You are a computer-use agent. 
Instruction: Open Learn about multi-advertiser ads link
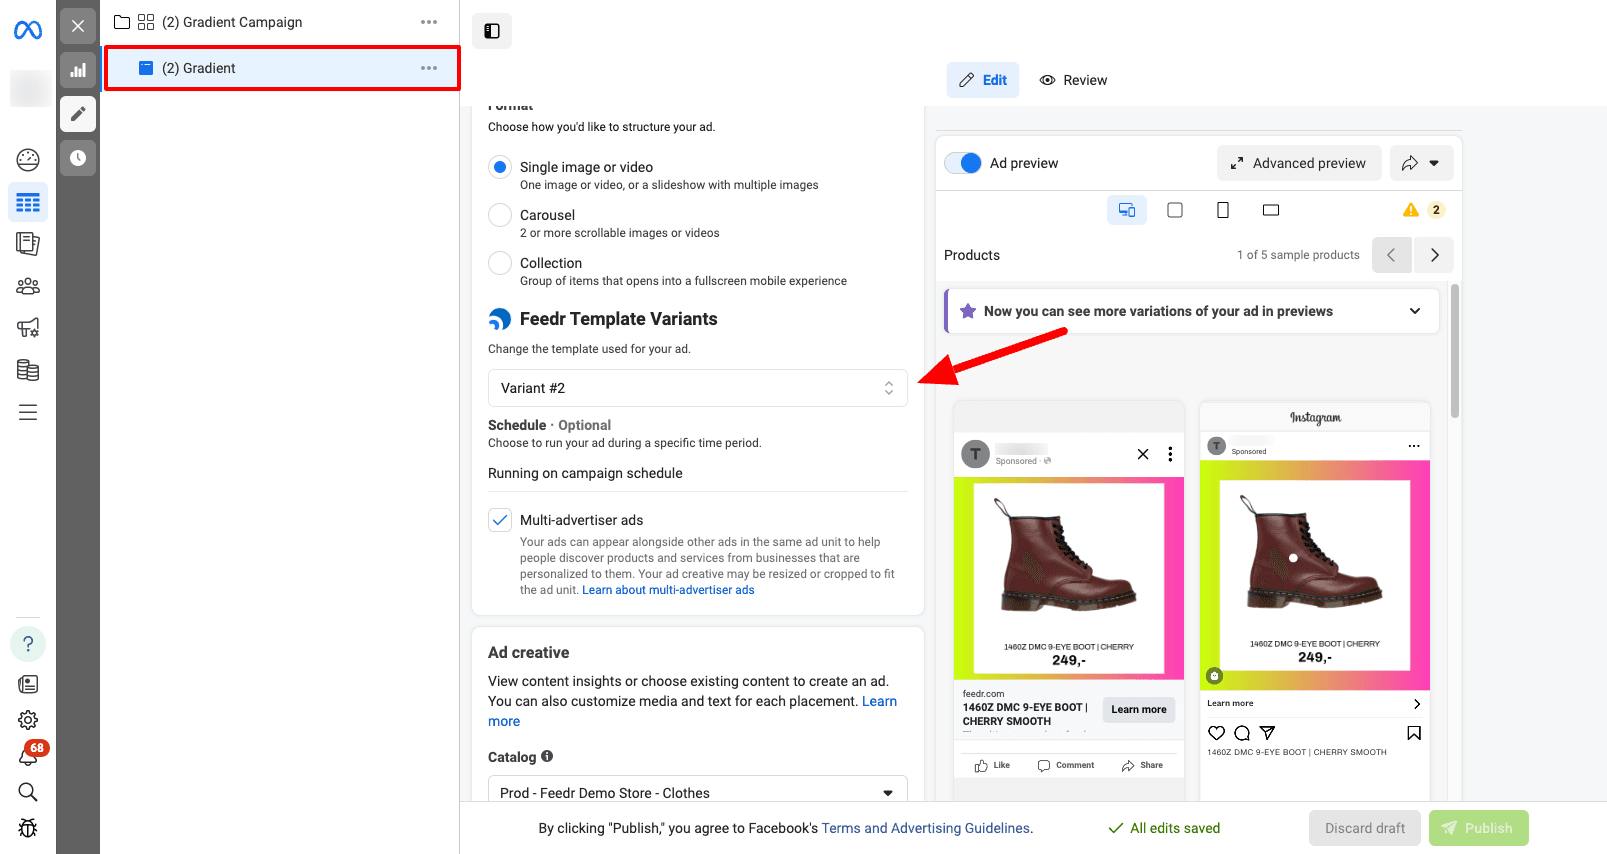coord(668,590)
